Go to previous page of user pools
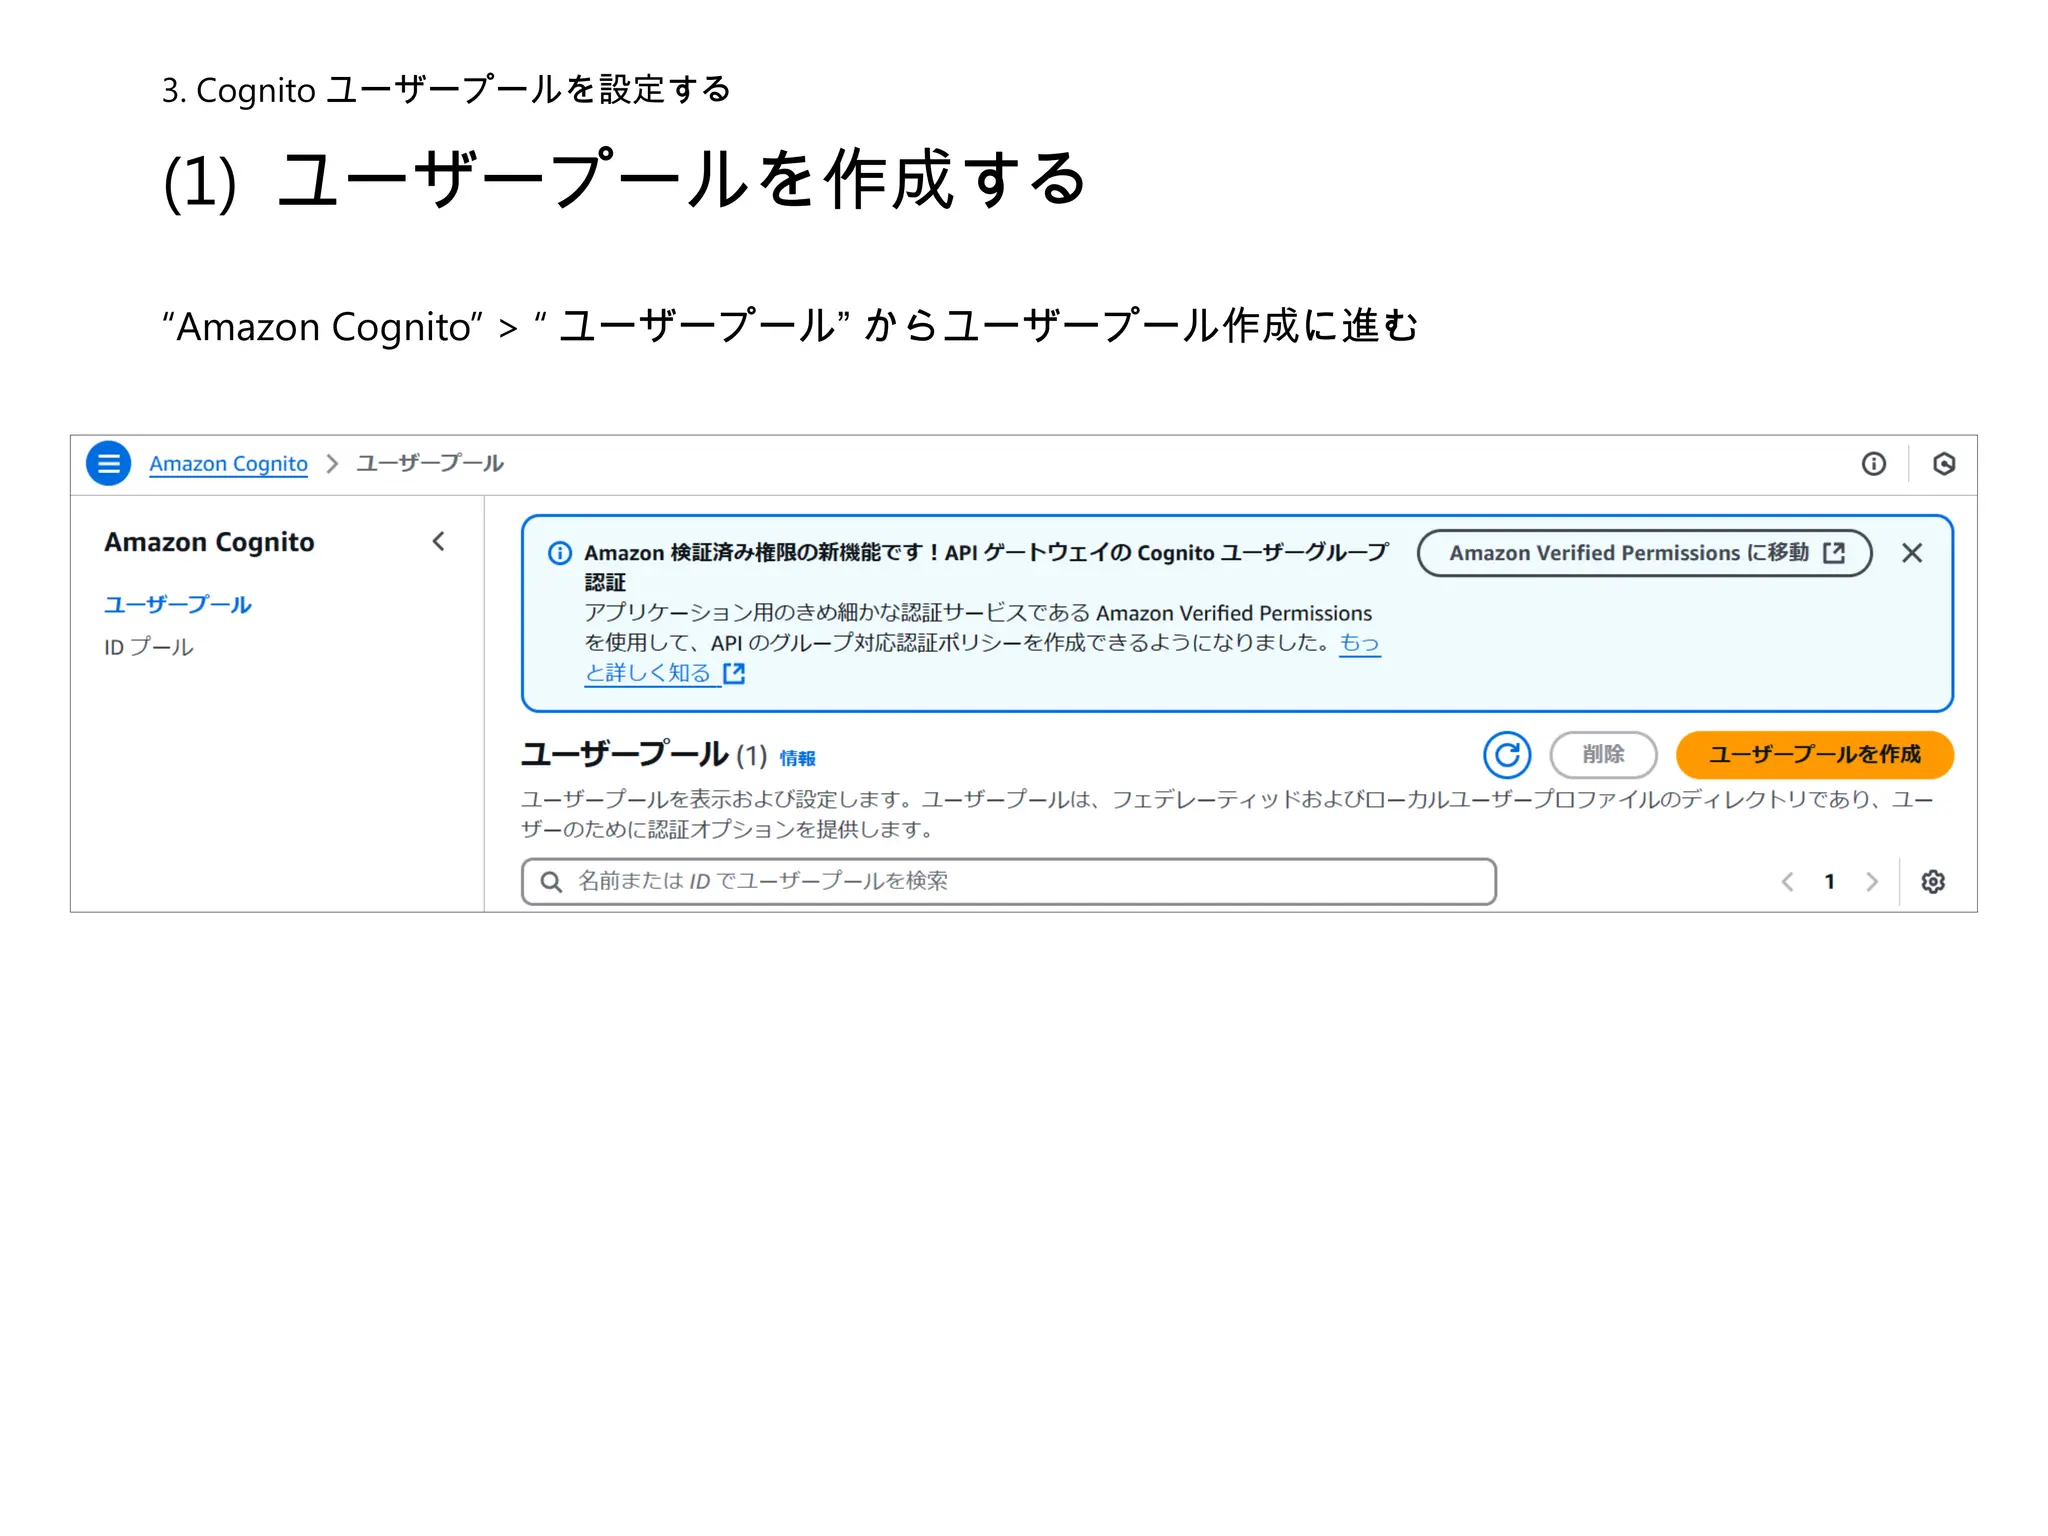Image resolution: width=2048 pixels, height=1536 pixels. [1787, 881]
